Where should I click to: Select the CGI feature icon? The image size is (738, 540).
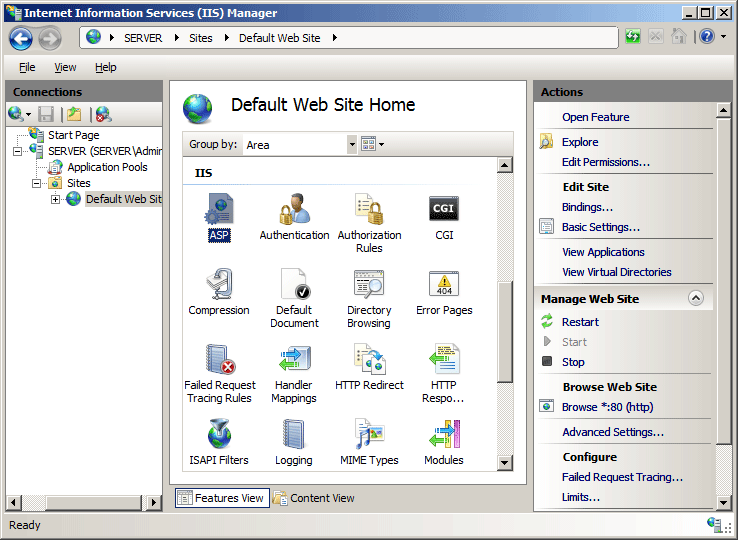[443, 209]
